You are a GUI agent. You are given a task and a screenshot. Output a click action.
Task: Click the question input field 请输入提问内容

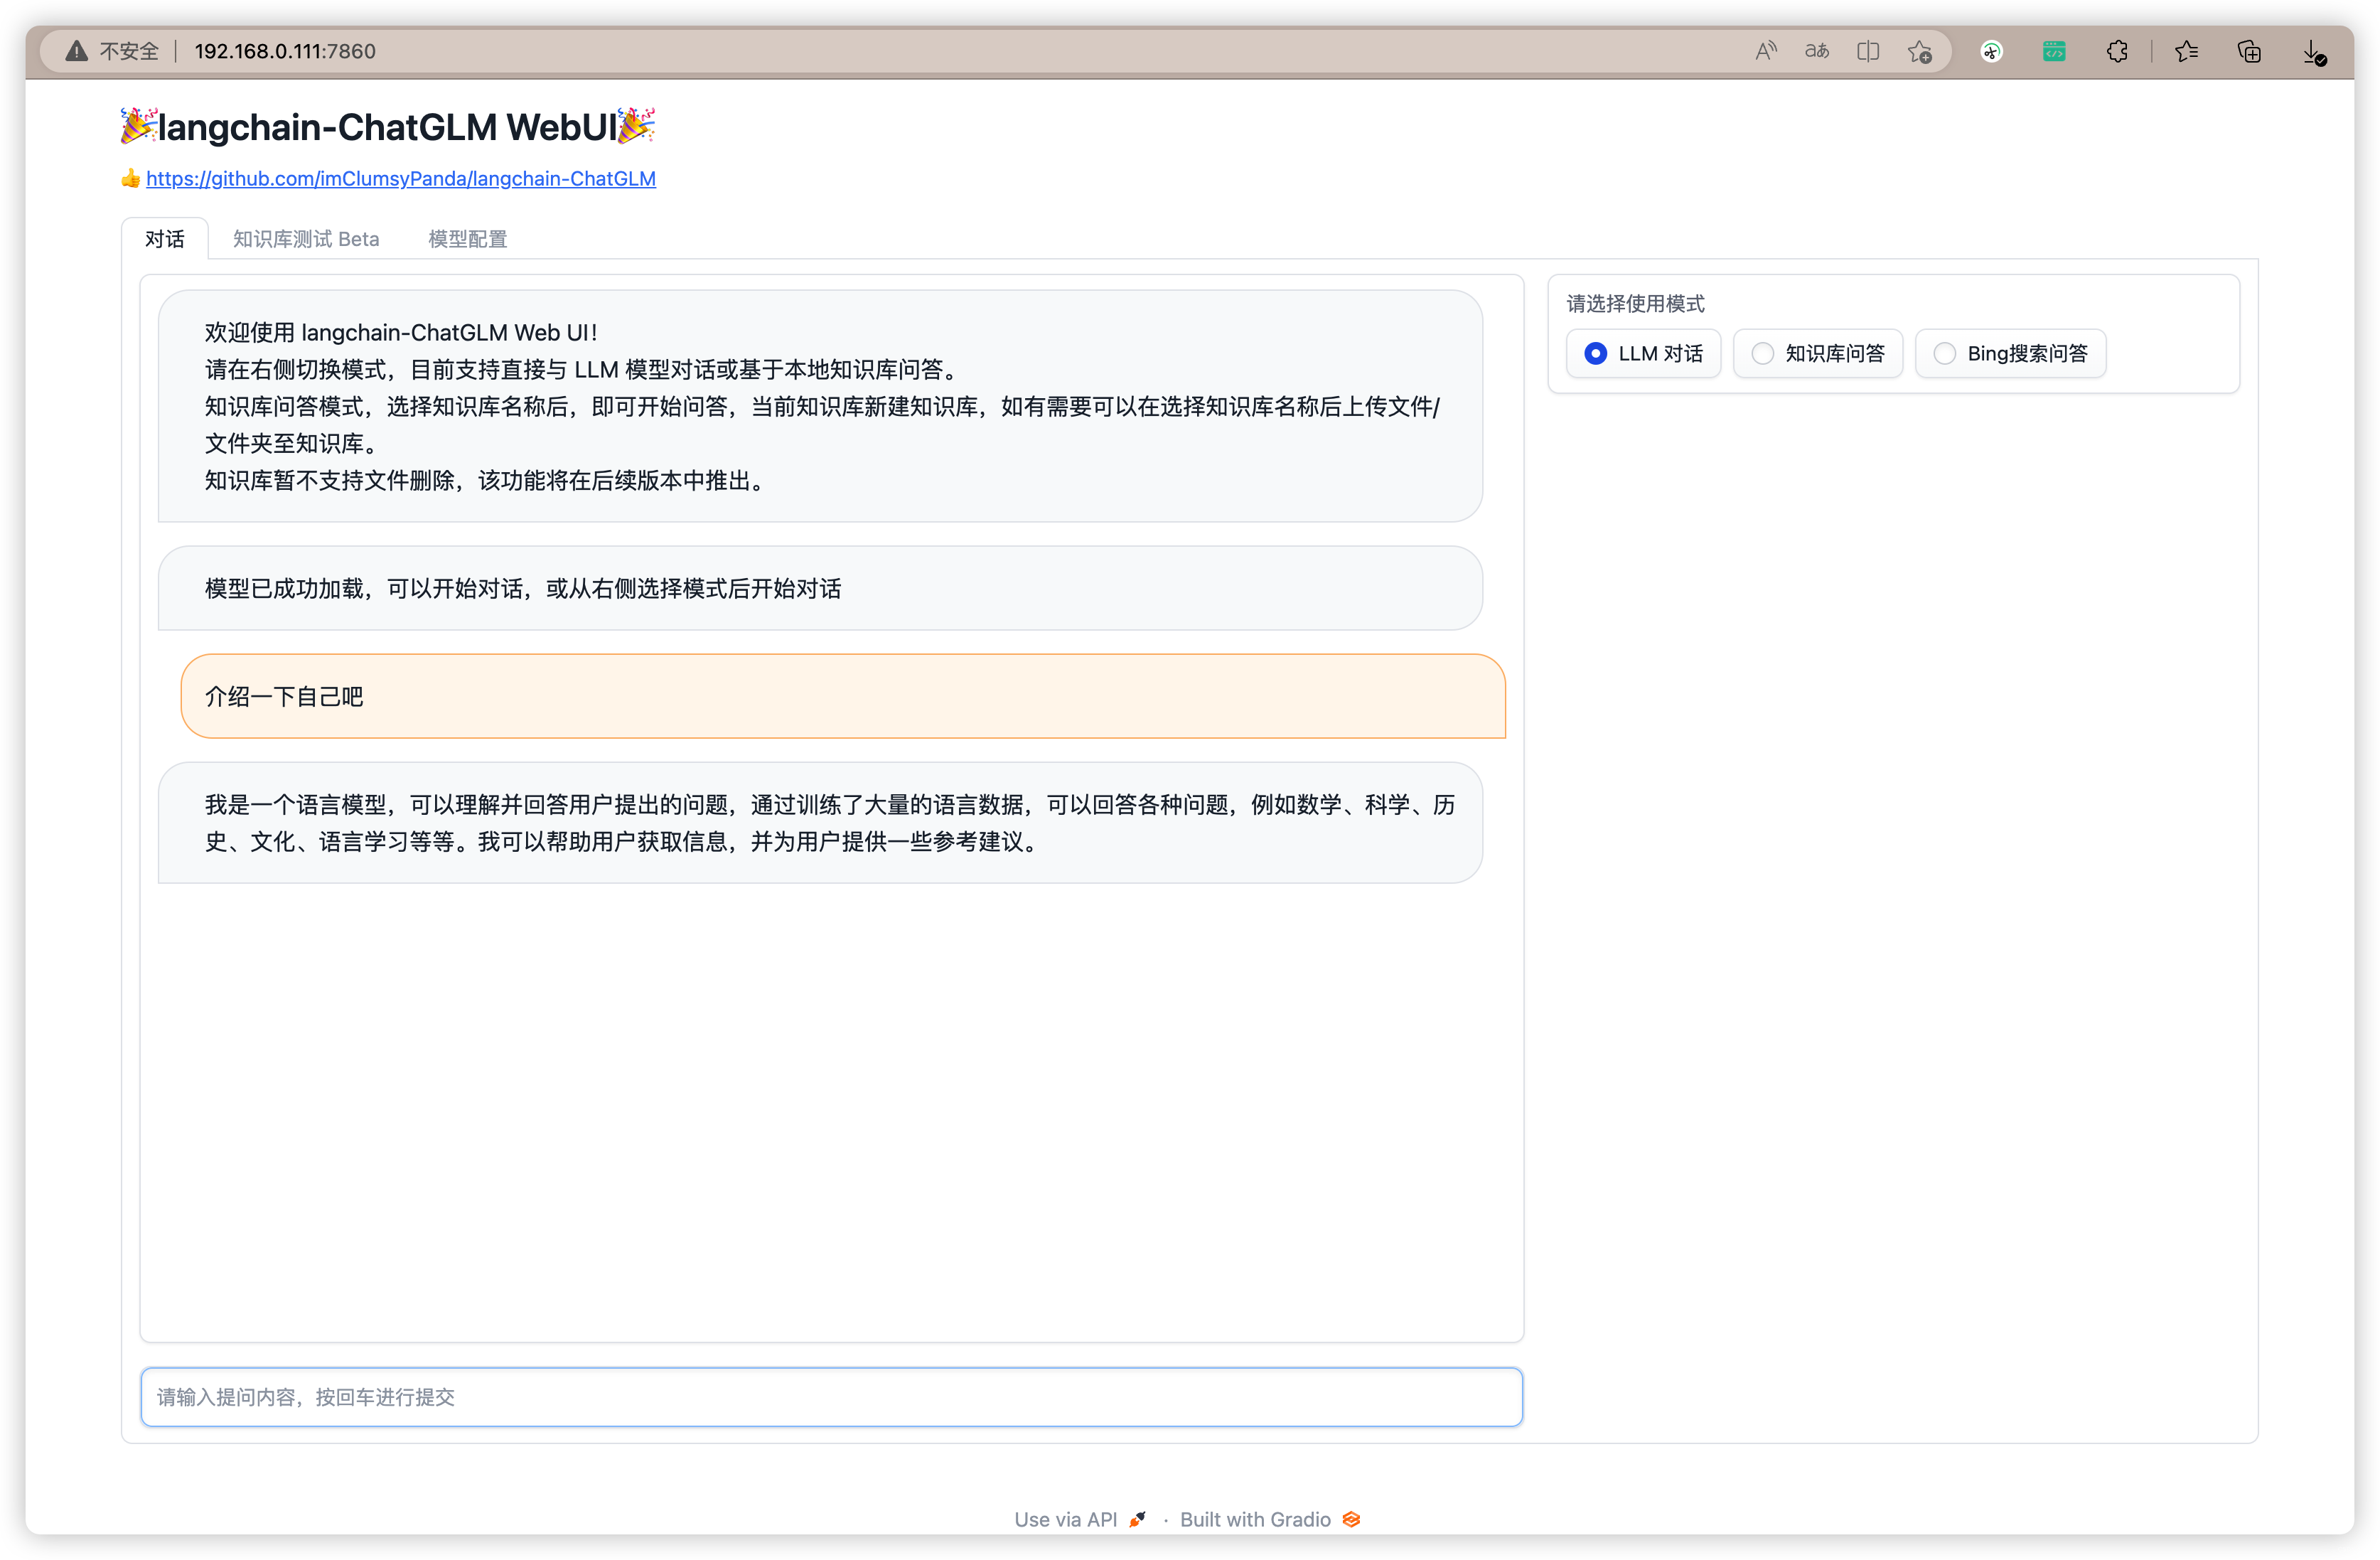[831, 1396]
